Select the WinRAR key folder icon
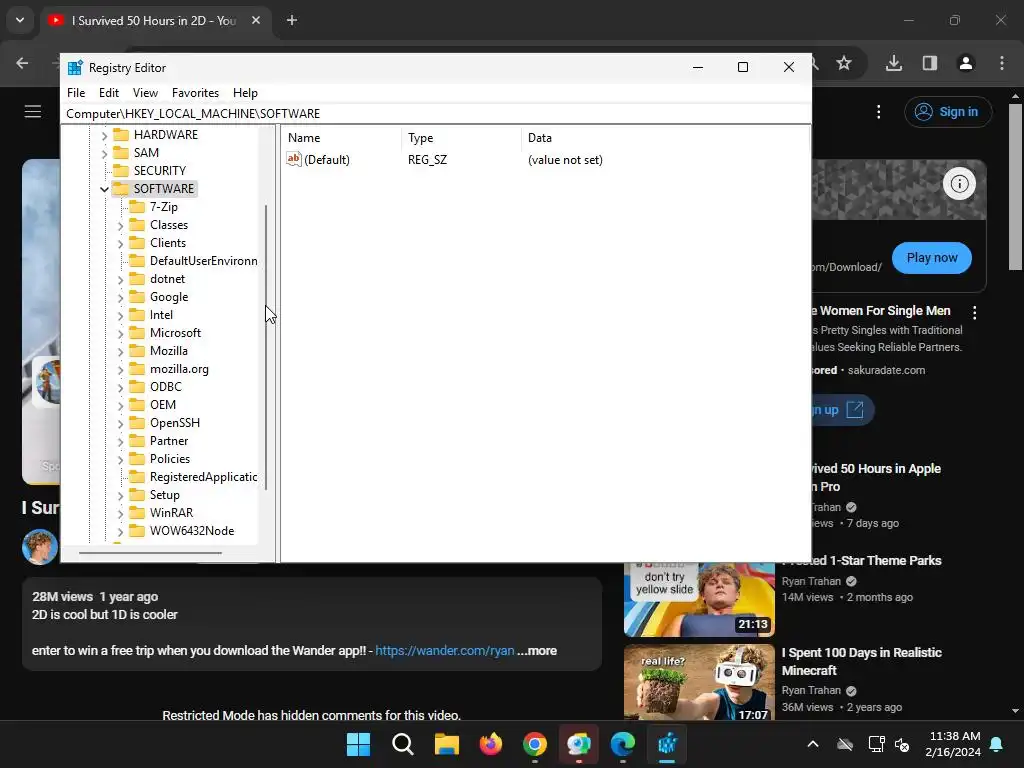Screen dimensions: 1024x768 coord(137,513)
